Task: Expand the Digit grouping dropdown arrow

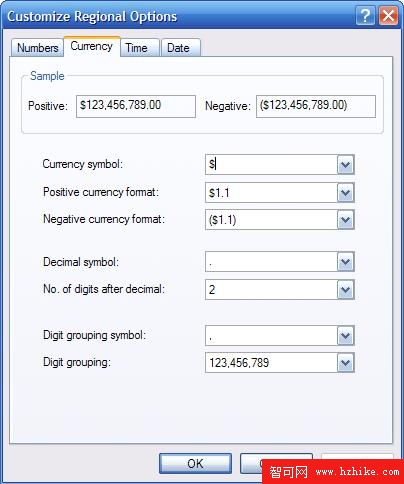Action: [345, 363]
